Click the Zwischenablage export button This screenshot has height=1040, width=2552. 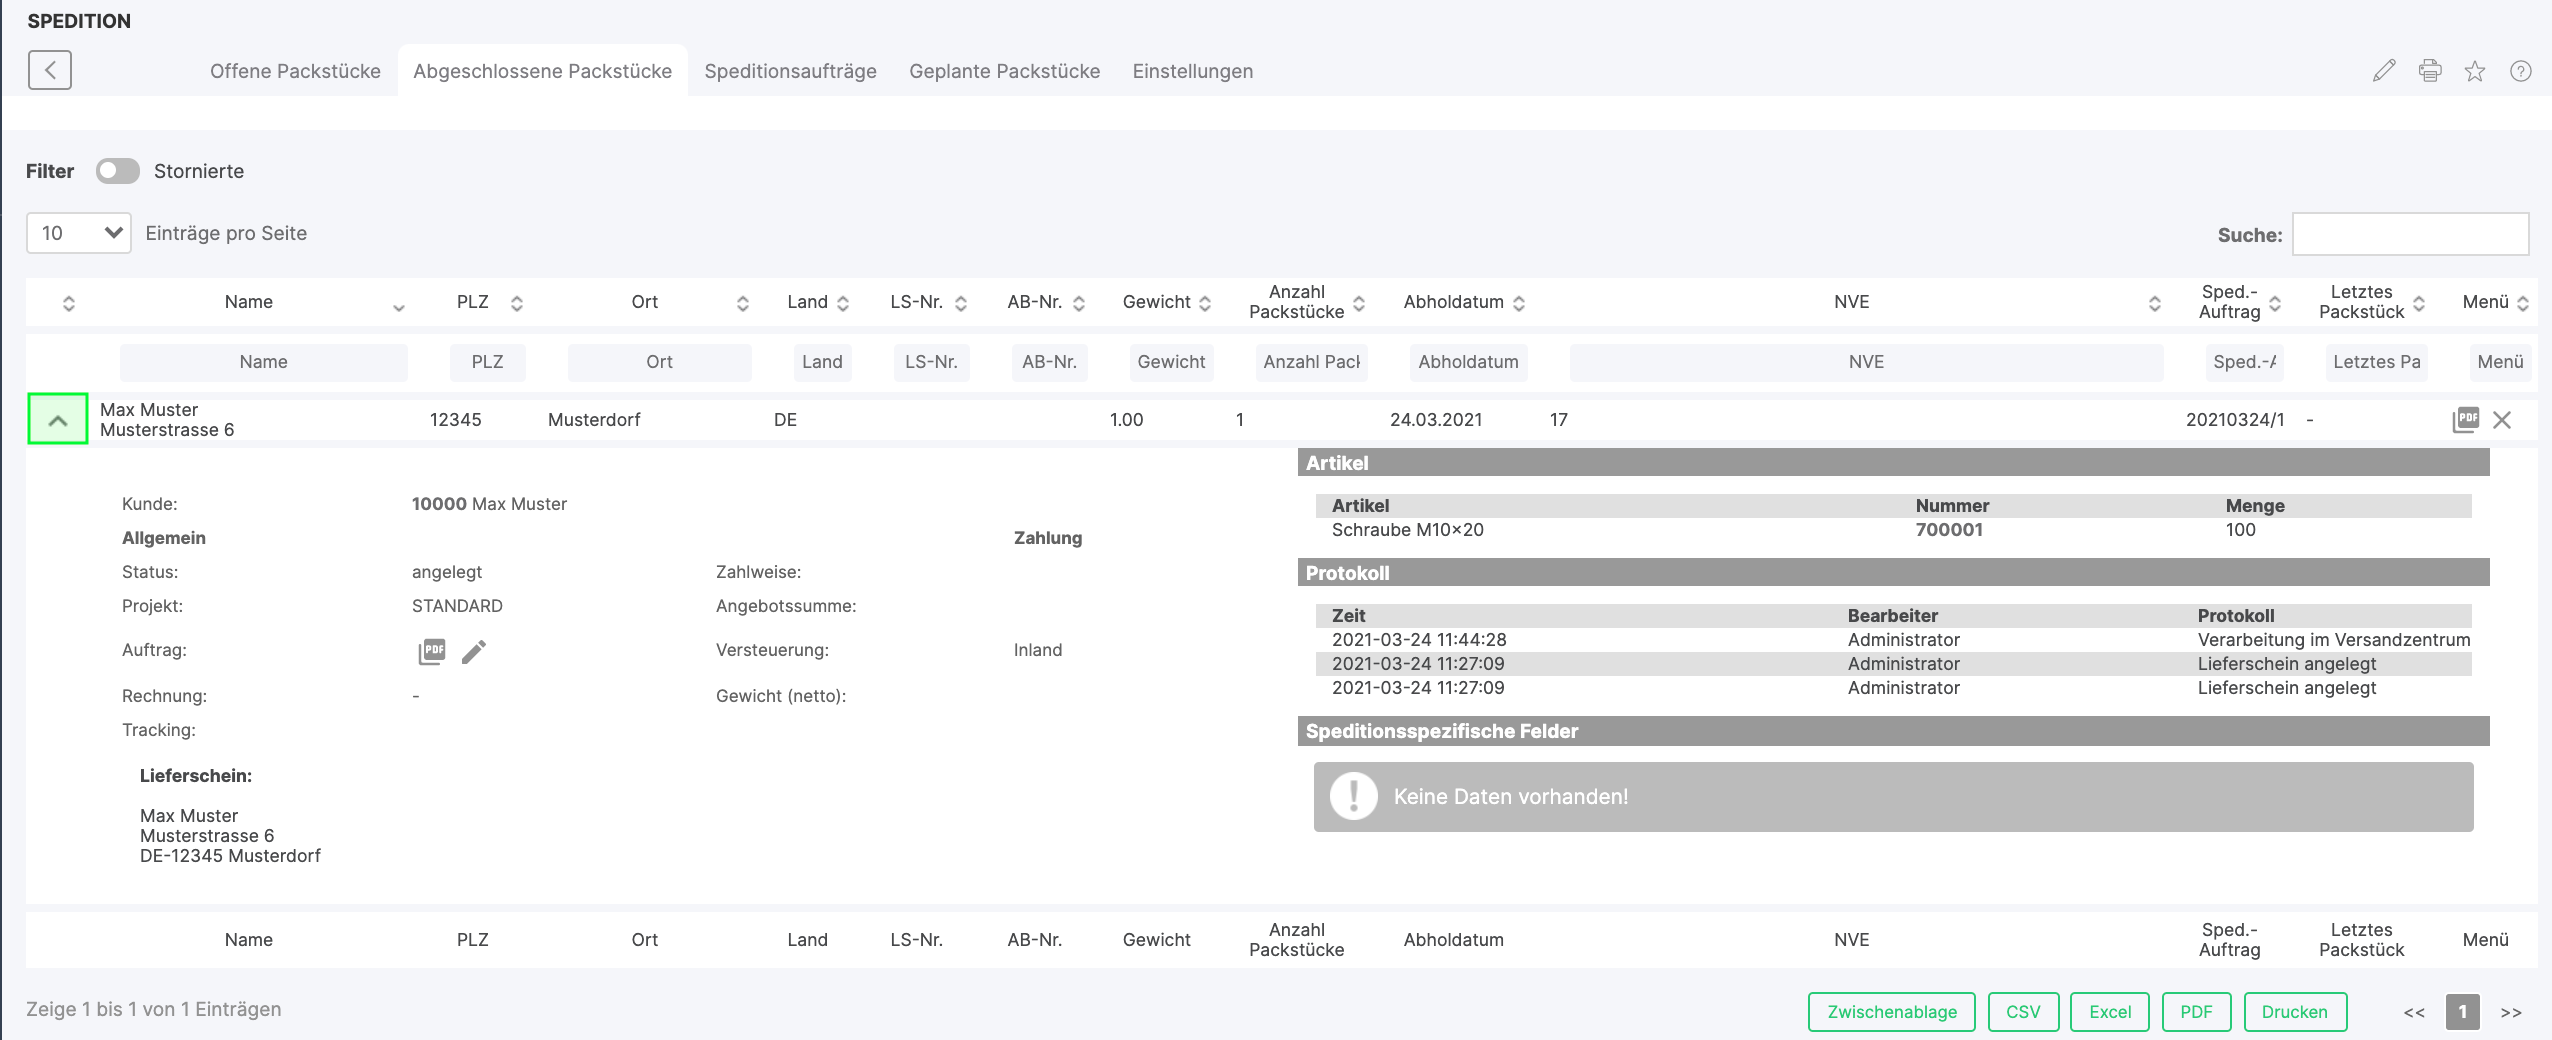point(1891,1012)
